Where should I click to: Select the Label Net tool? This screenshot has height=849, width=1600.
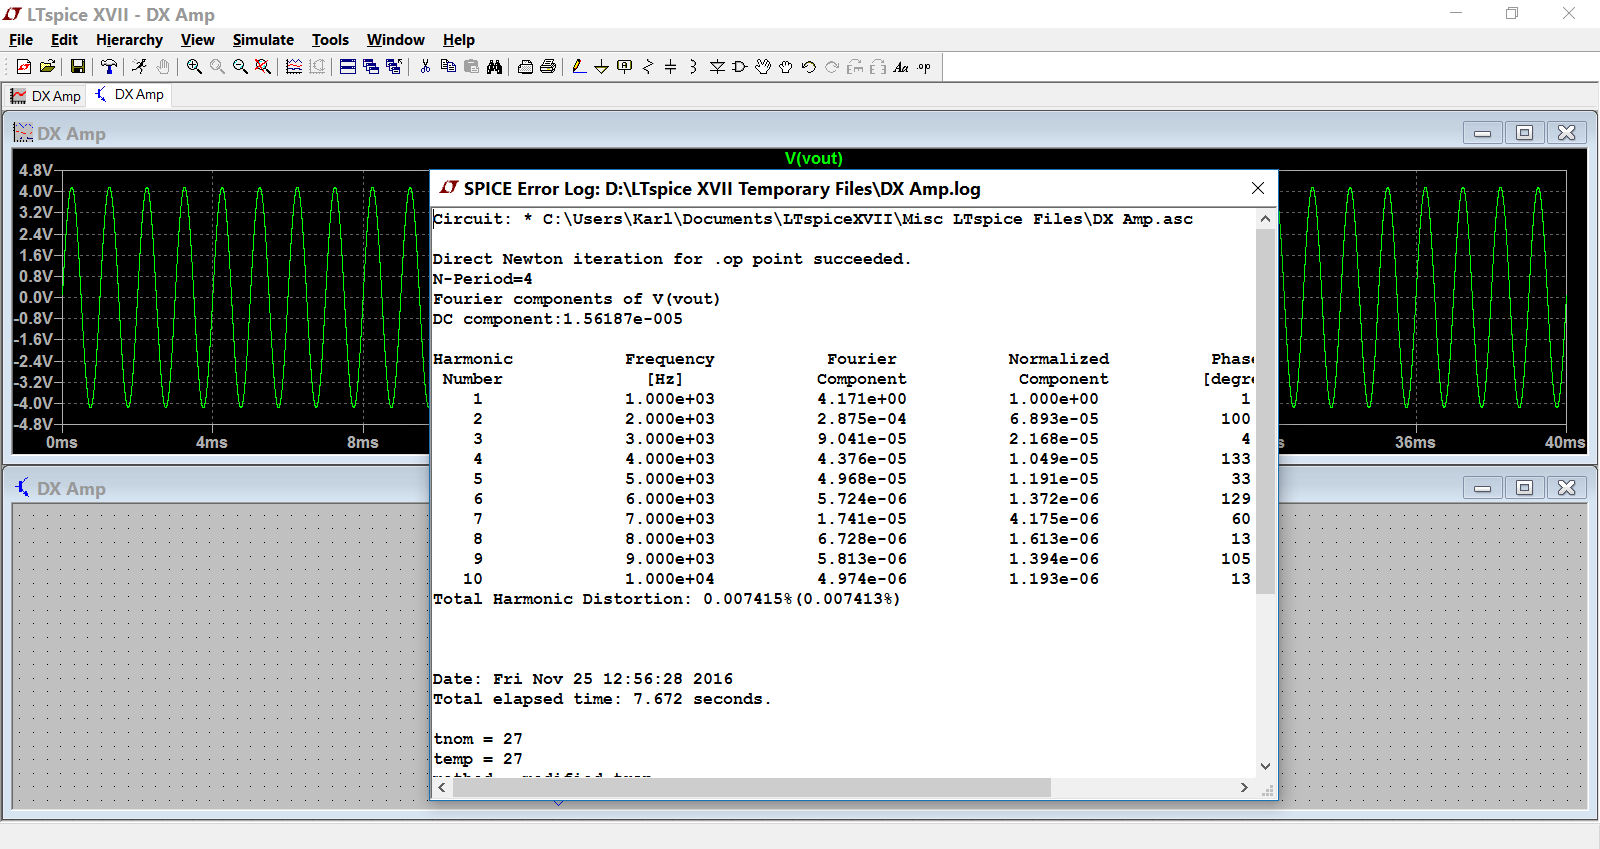click(625, 67)
